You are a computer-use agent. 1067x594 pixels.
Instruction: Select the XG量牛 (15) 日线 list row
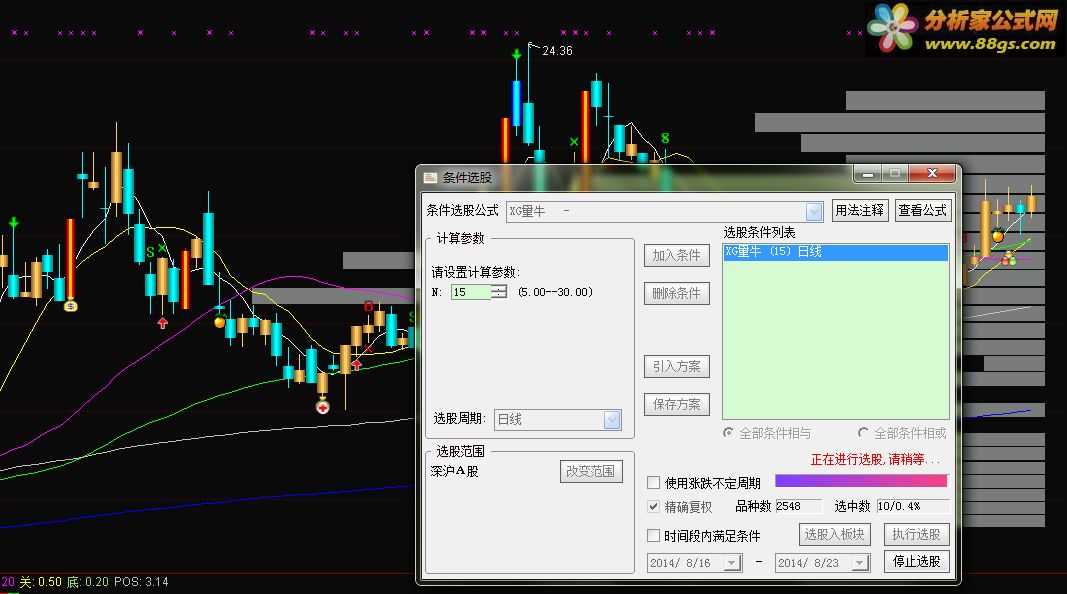tap(836, 252)
